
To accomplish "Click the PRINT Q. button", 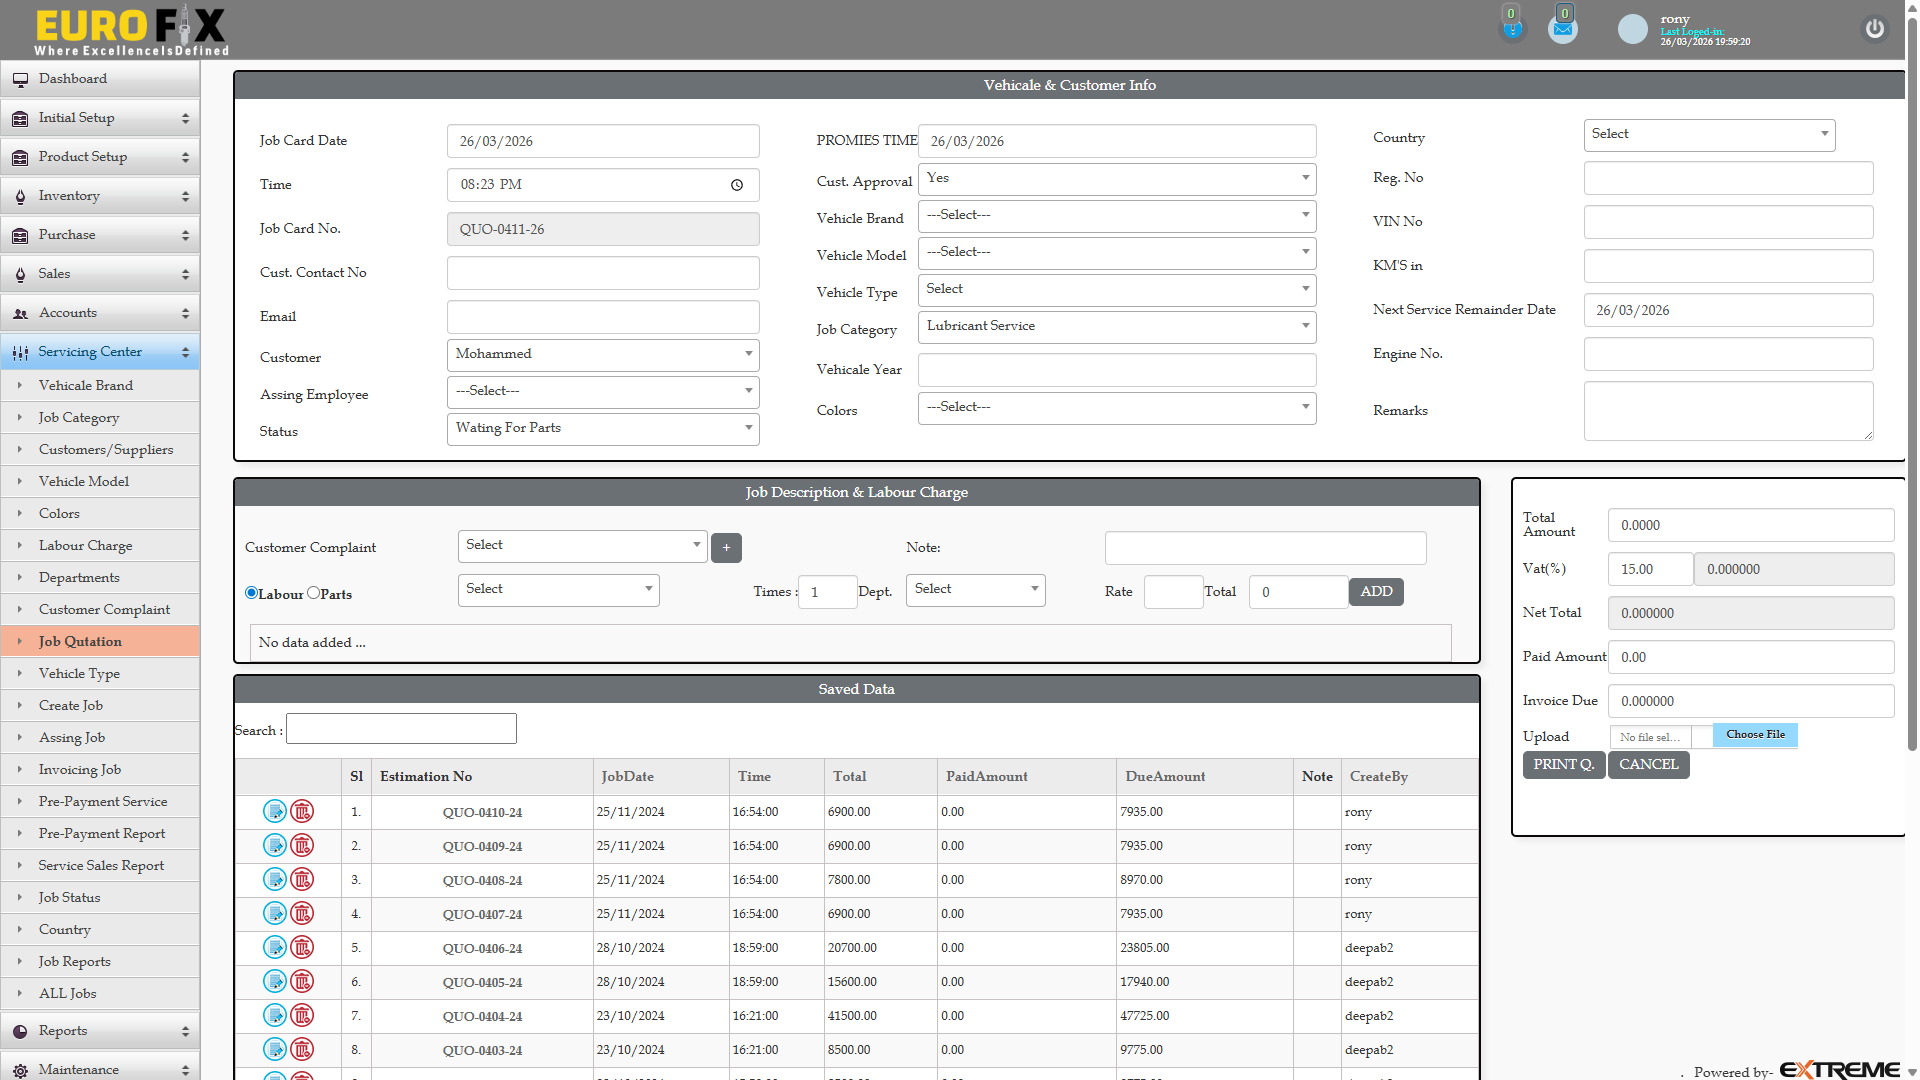I will click(1563, 764).
